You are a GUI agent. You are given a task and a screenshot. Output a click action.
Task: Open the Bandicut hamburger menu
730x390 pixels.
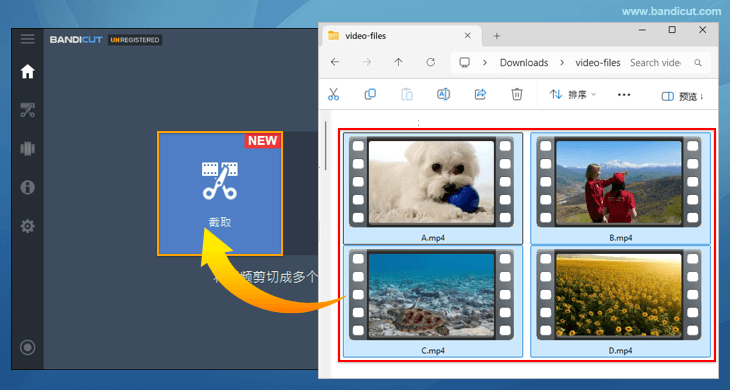(x=27, y=39)
